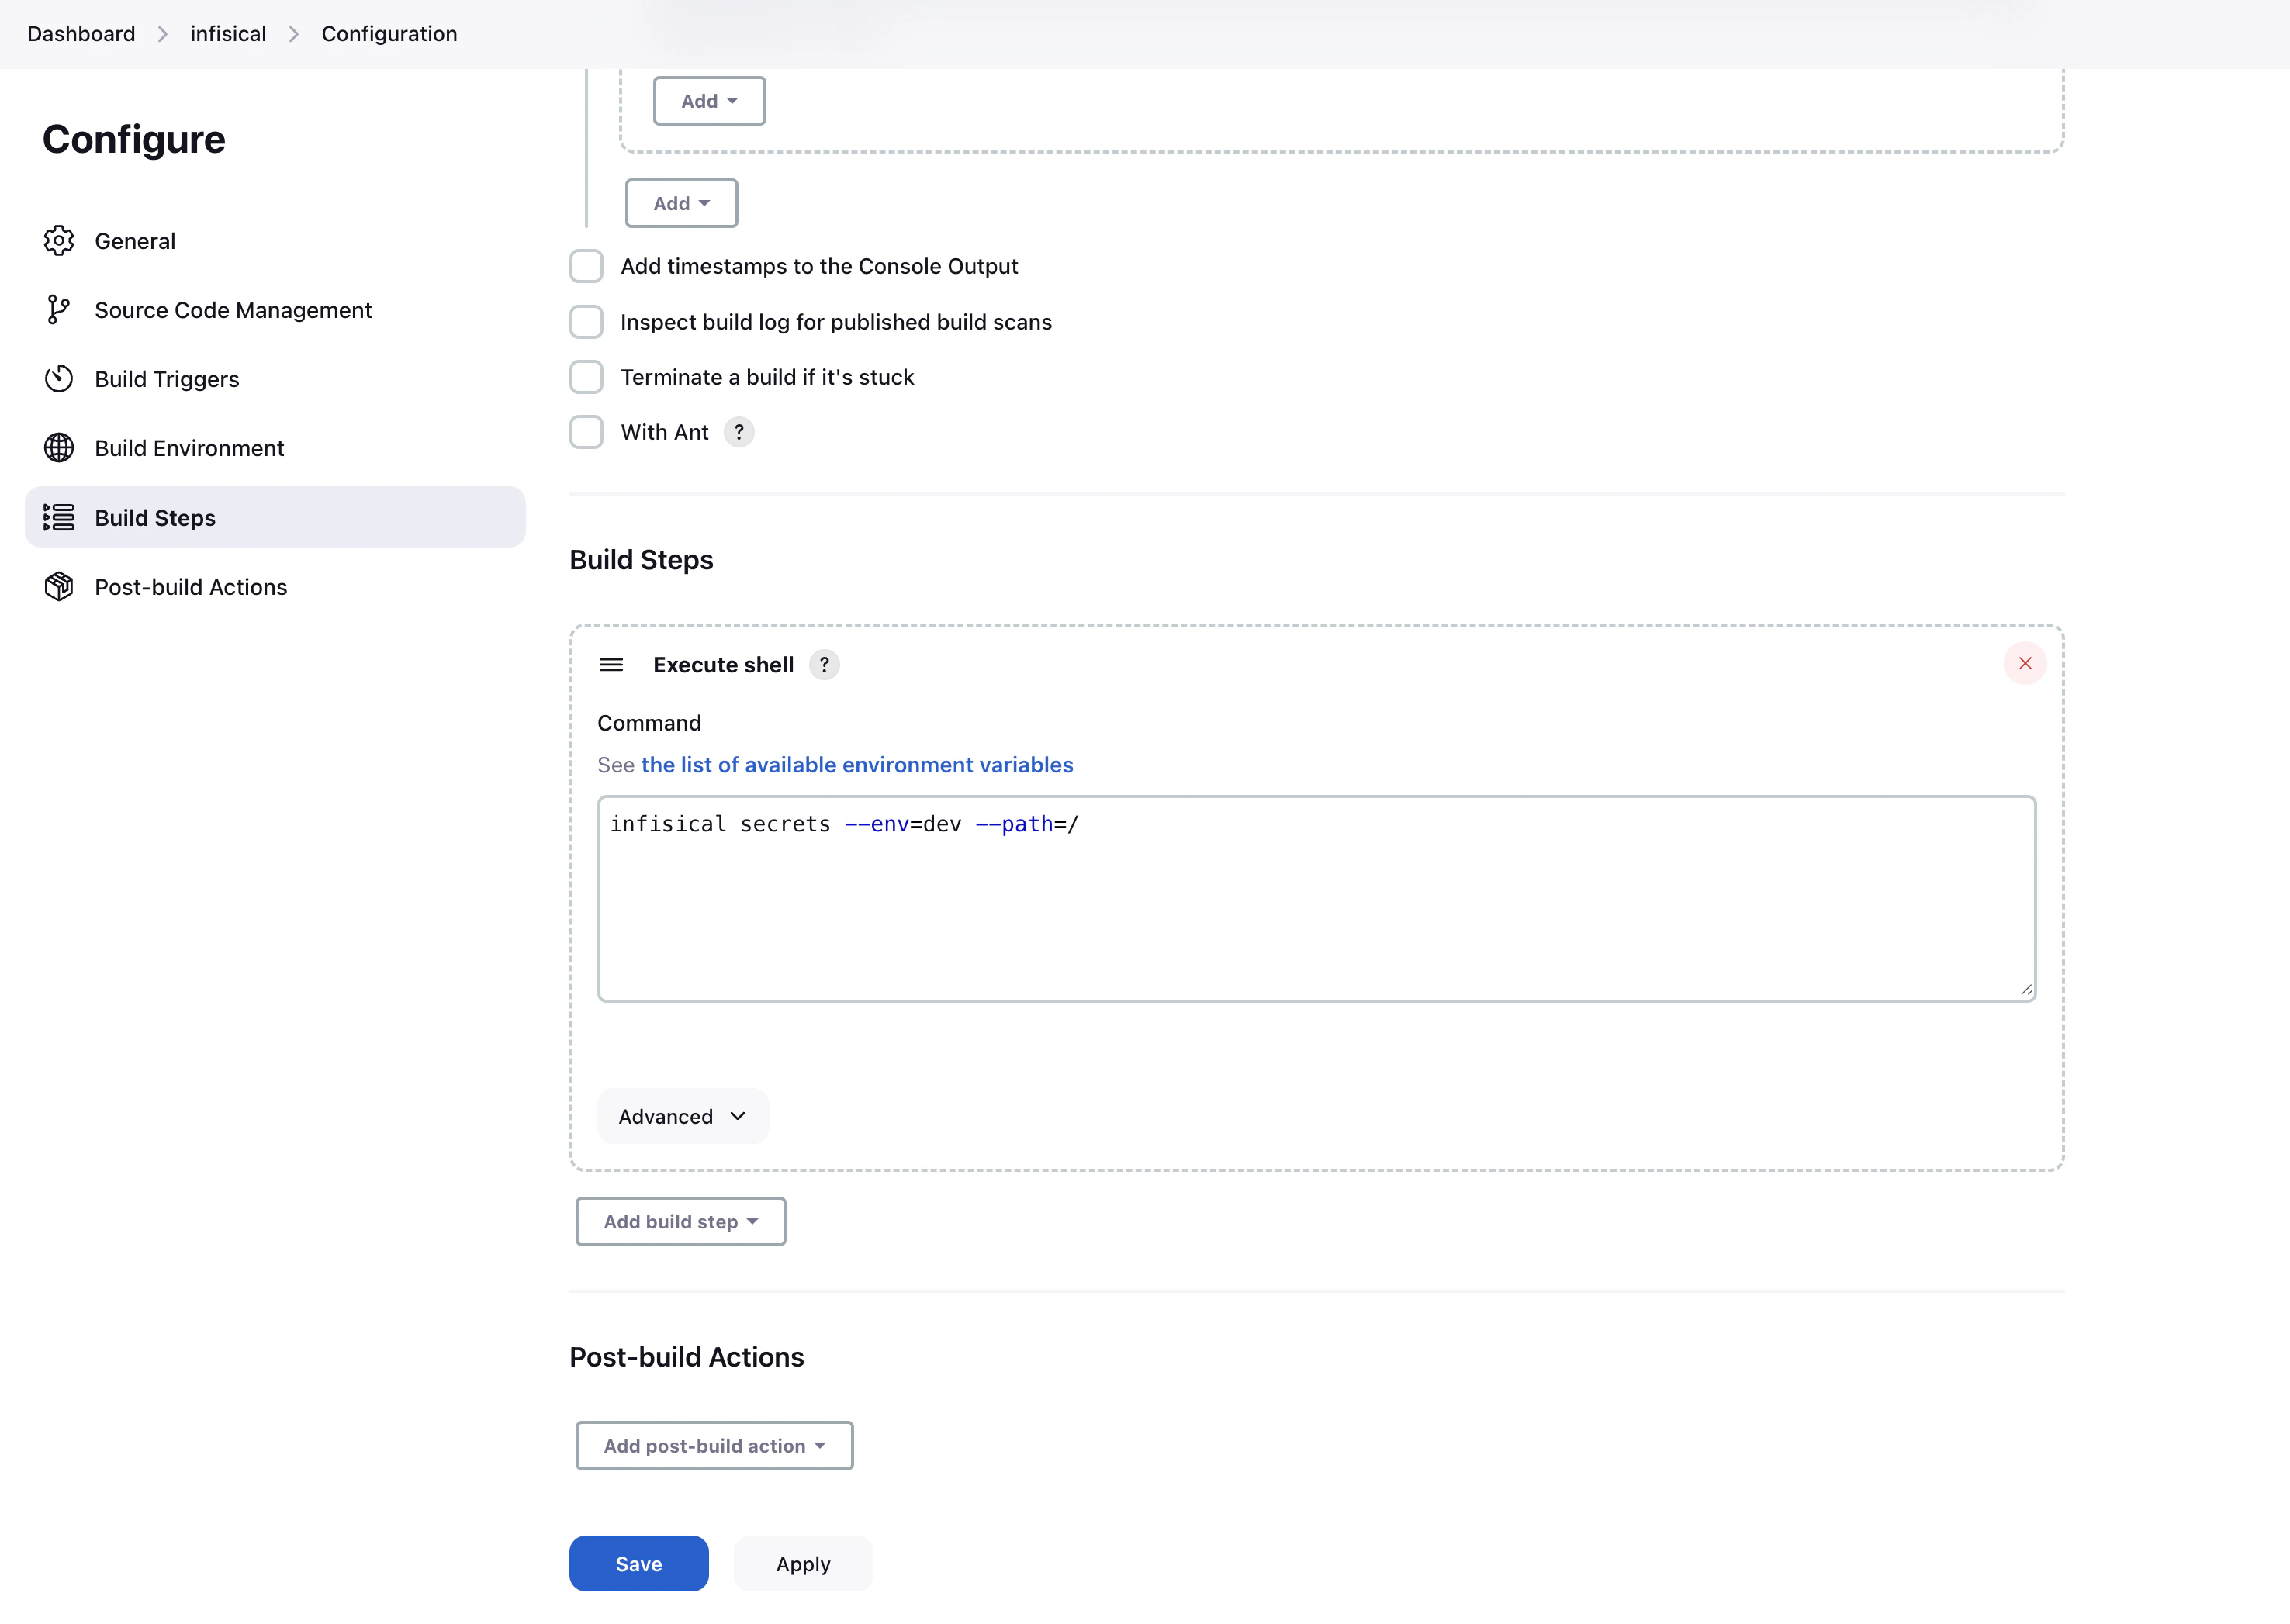Viewport: 2290px width, 1624px height.
Task: Save the job configuration
Action: click(639, 1563)
